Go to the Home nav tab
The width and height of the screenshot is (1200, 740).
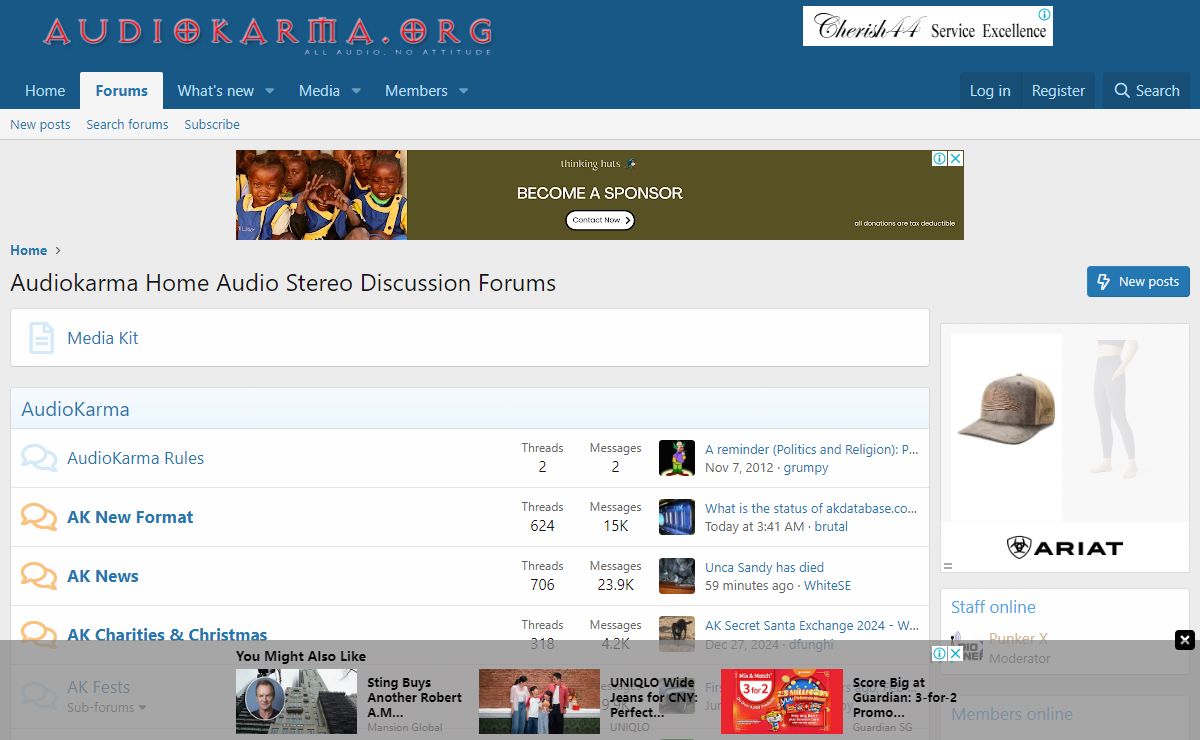point(45,91)
